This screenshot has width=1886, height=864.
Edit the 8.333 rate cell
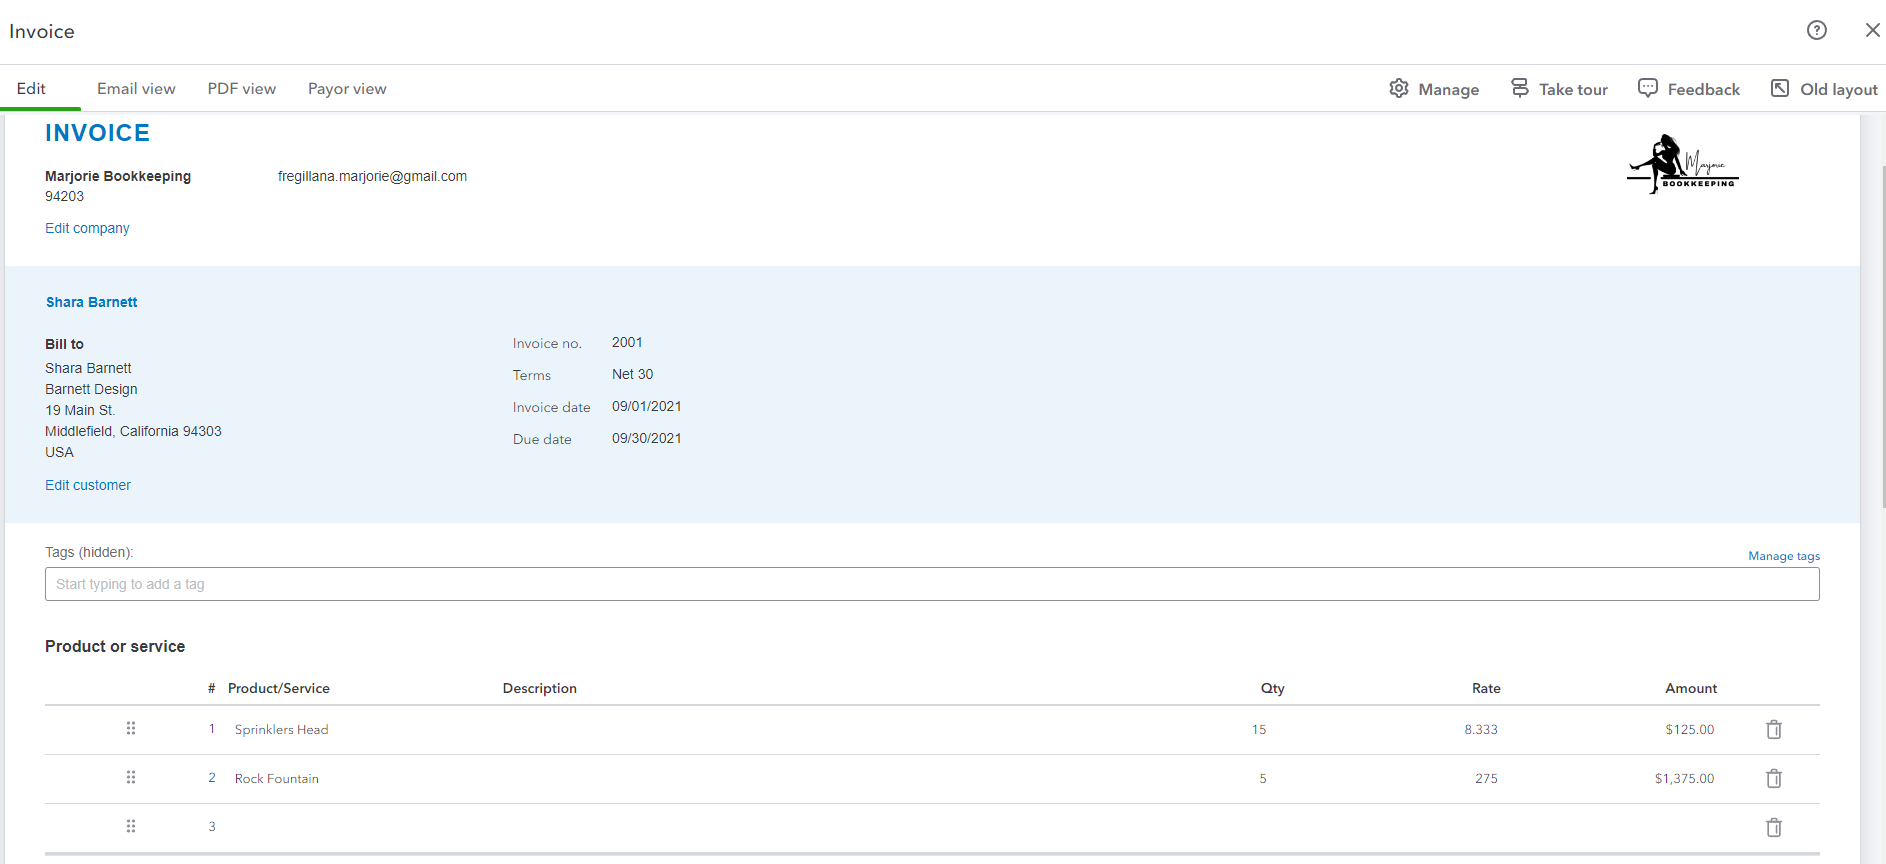click(x=1481, y=729)
